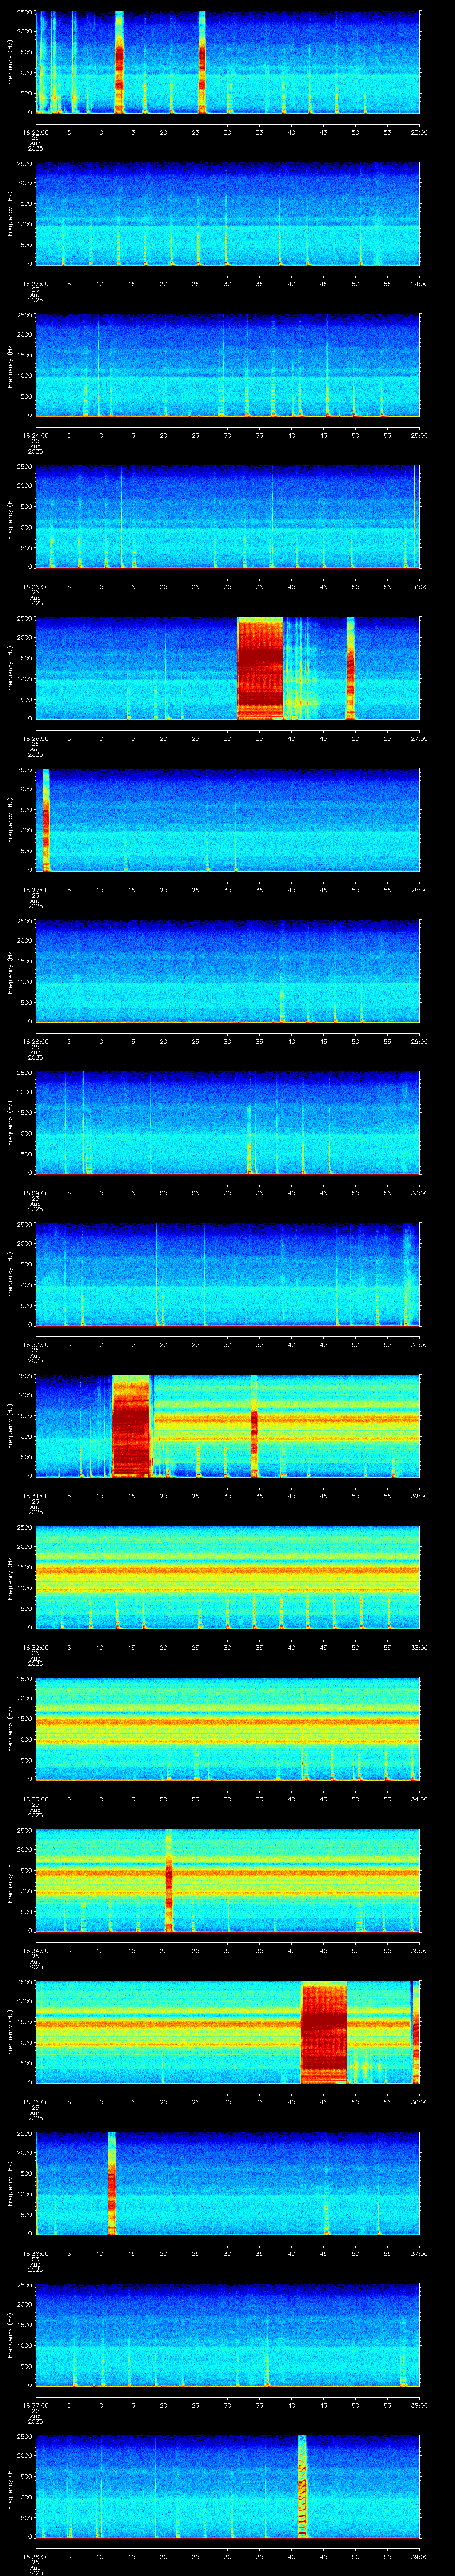Click the "18:22:00" start time label

click(35, 132)
